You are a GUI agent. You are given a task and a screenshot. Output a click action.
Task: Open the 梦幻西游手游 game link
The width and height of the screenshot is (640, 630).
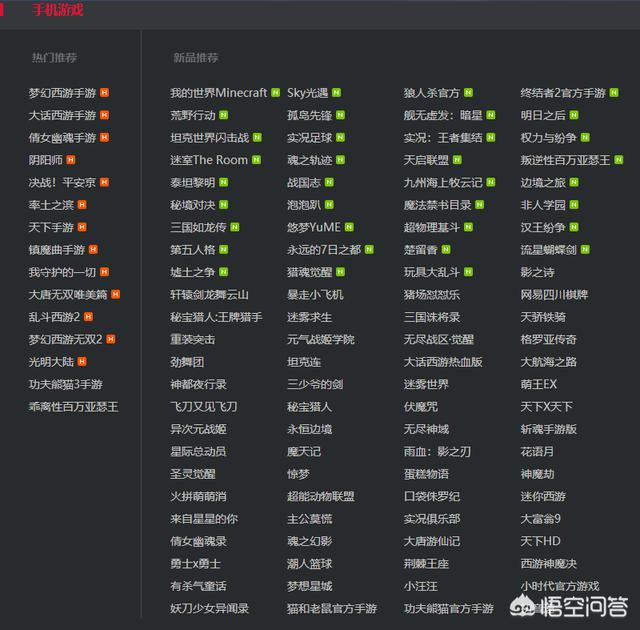pos(62,93)
